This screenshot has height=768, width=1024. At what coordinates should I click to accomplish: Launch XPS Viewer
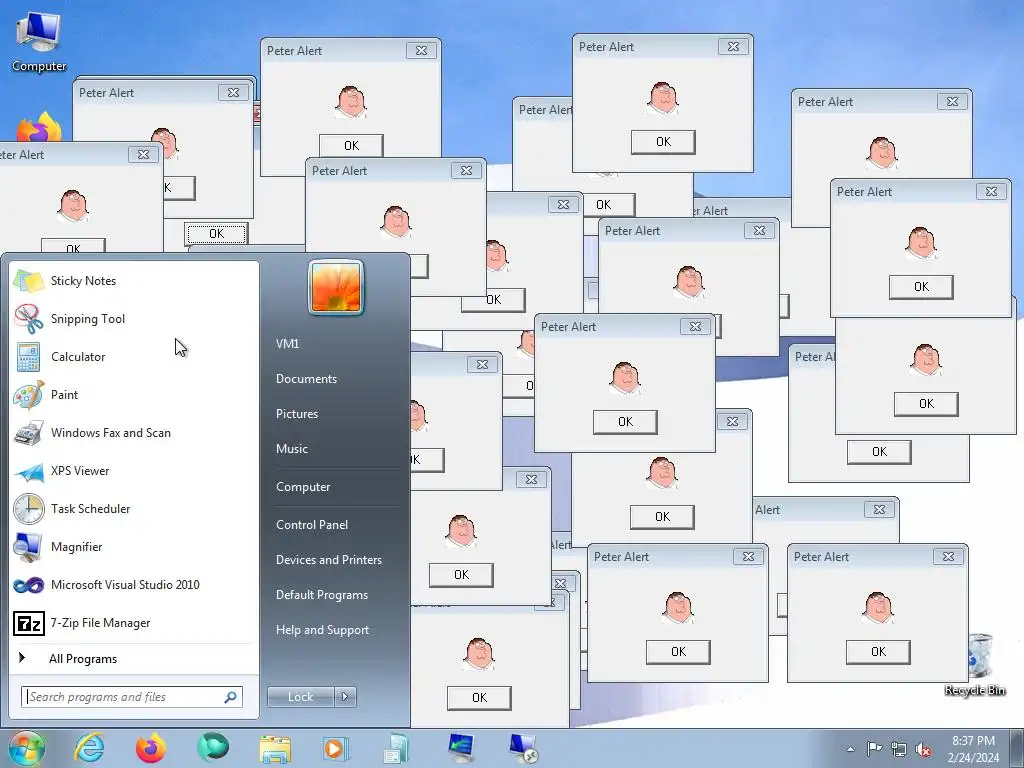pyautogui.click(x=134, y=470)
